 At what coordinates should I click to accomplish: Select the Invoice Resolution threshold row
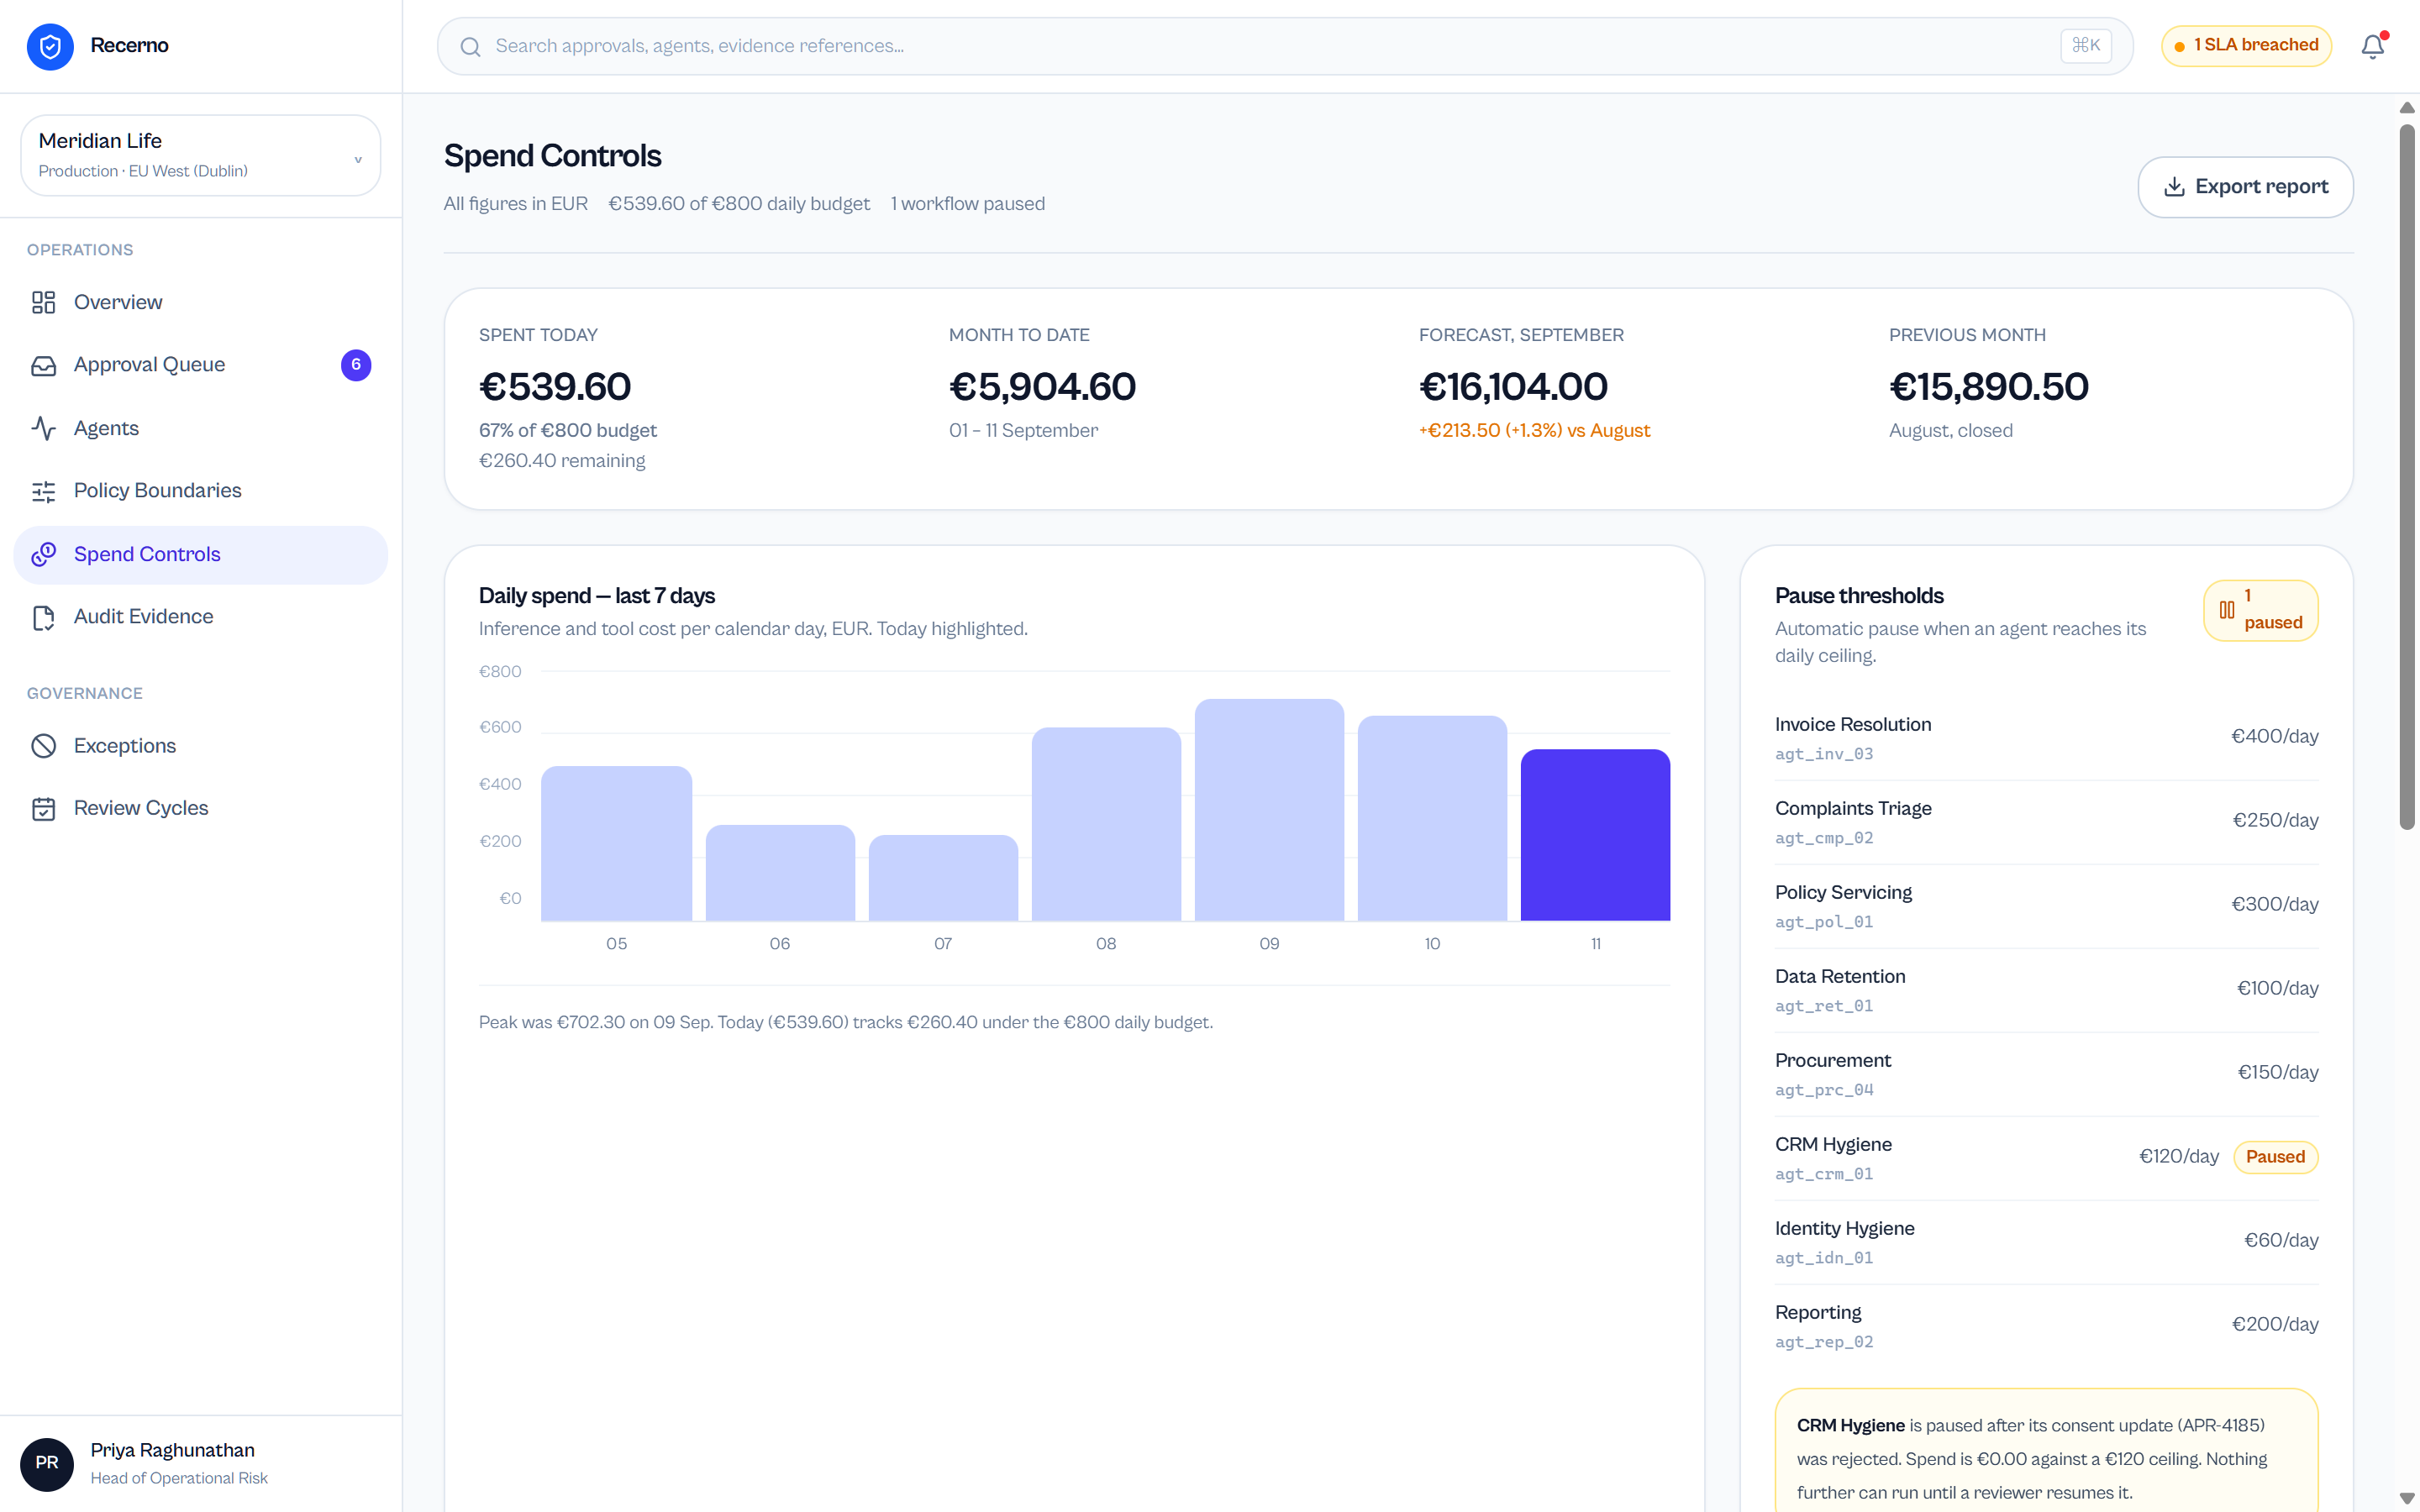(x=2046, y=738)
